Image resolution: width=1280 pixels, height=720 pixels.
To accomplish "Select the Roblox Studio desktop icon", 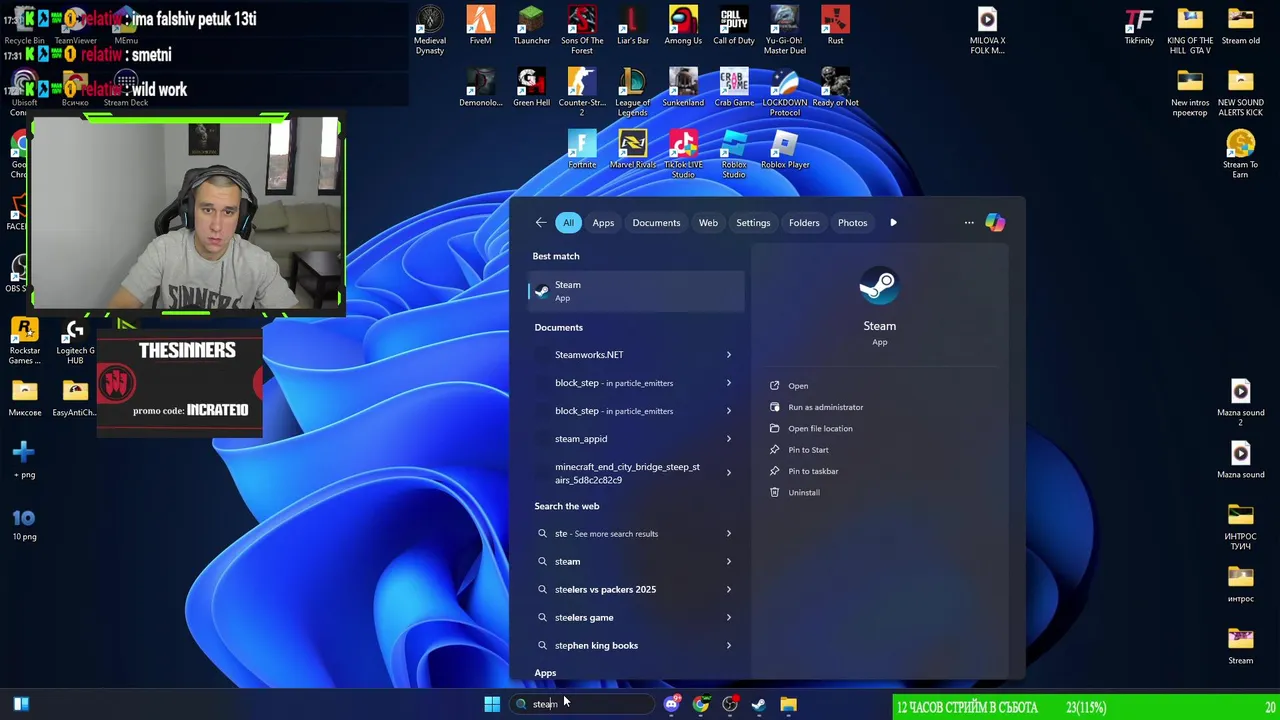I will point(734,154).
